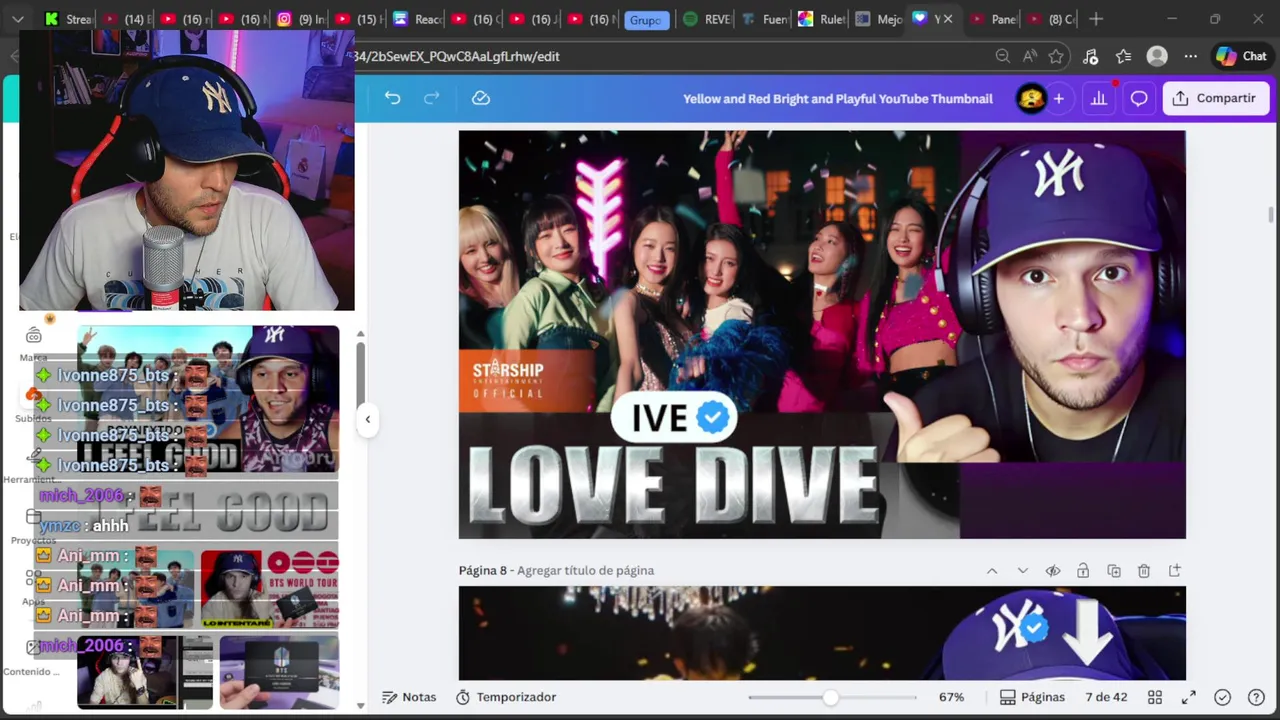Adjust the zoom slider handle
The height and width of the screenshot is (720, 1280).
click(x=831, y=697)
